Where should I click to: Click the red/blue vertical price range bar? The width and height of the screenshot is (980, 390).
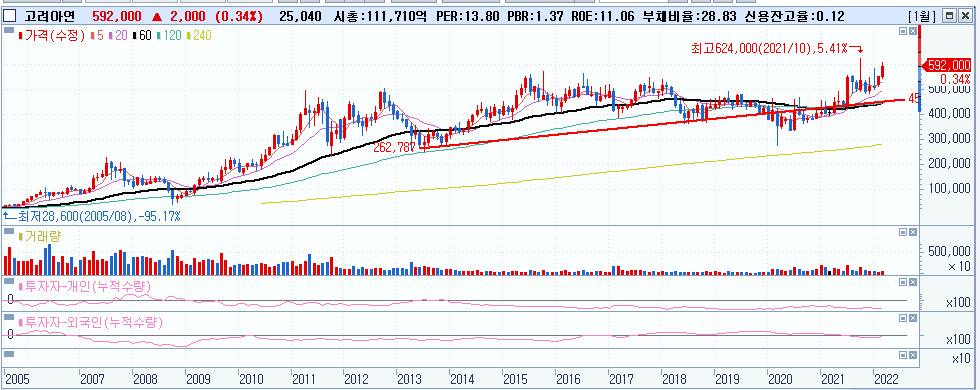click(919, 70)
